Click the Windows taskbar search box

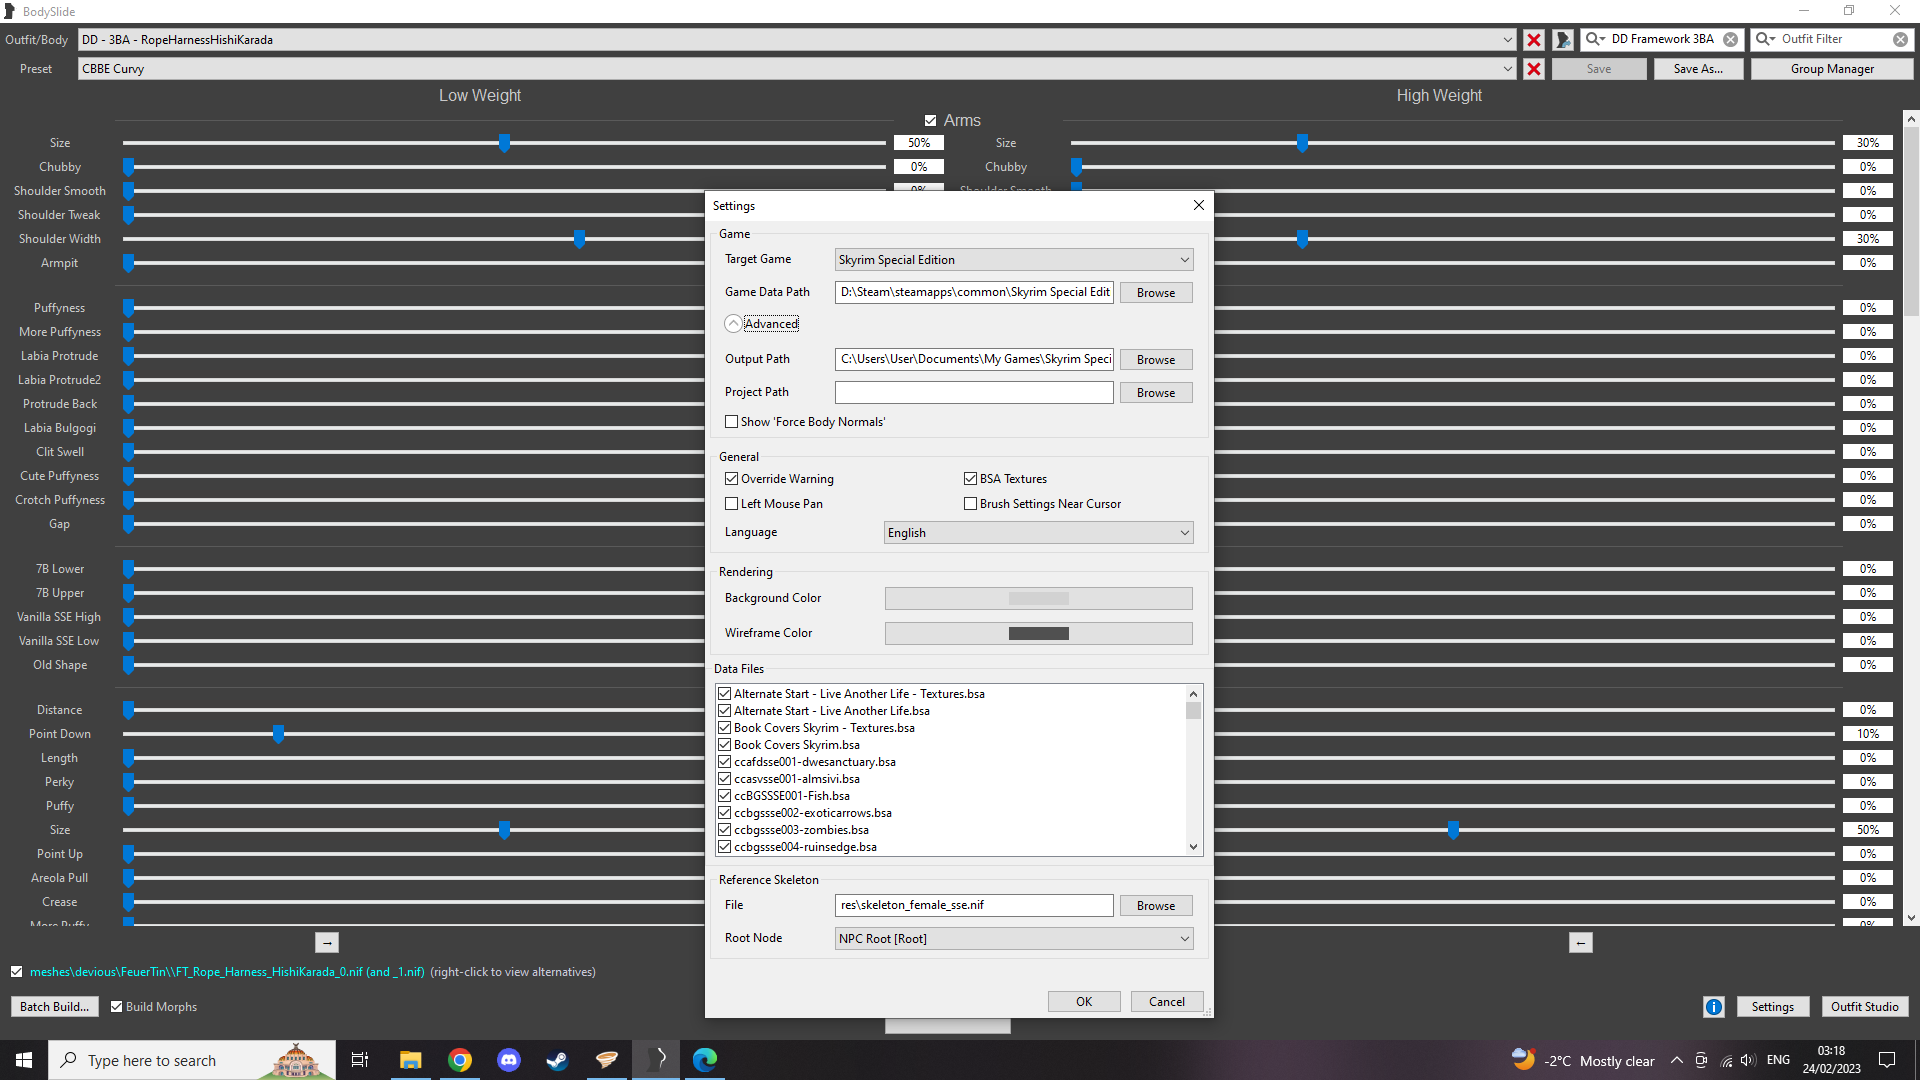click(192, 1060)
